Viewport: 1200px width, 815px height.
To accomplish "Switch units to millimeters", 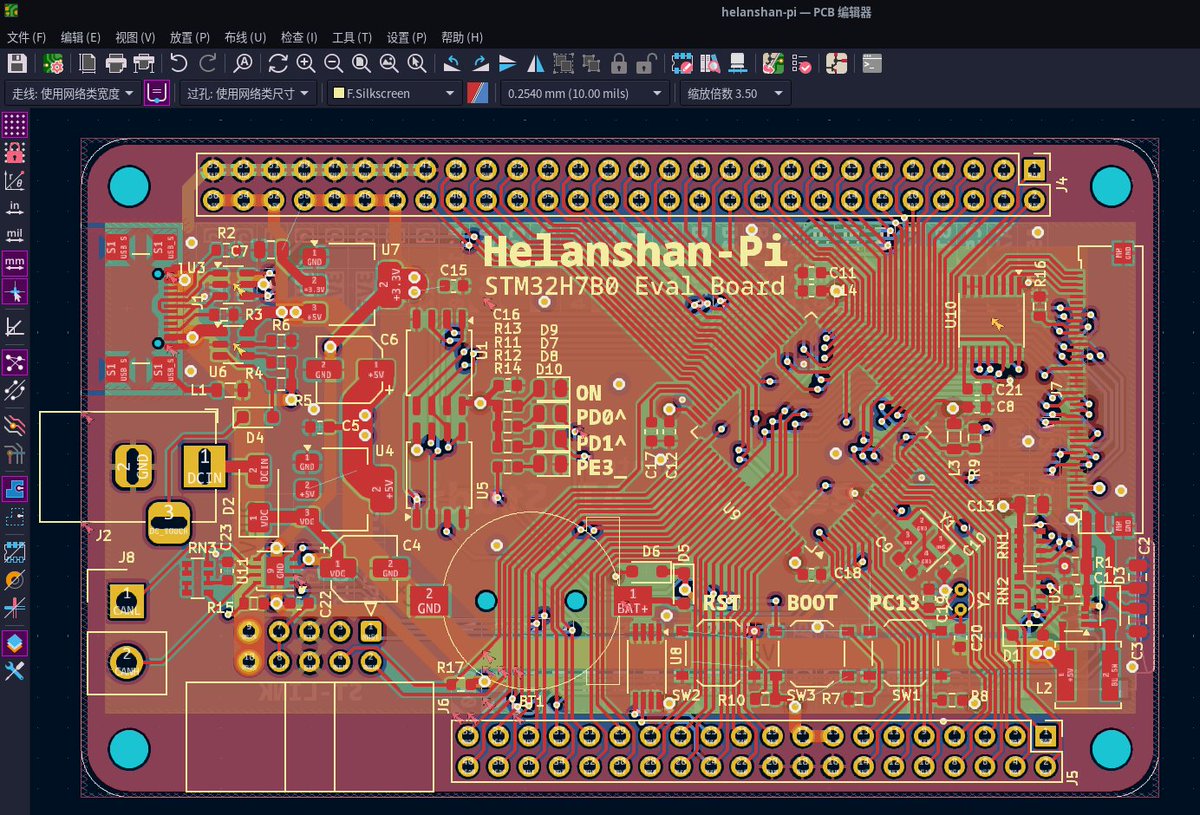I will pos(14,265).
